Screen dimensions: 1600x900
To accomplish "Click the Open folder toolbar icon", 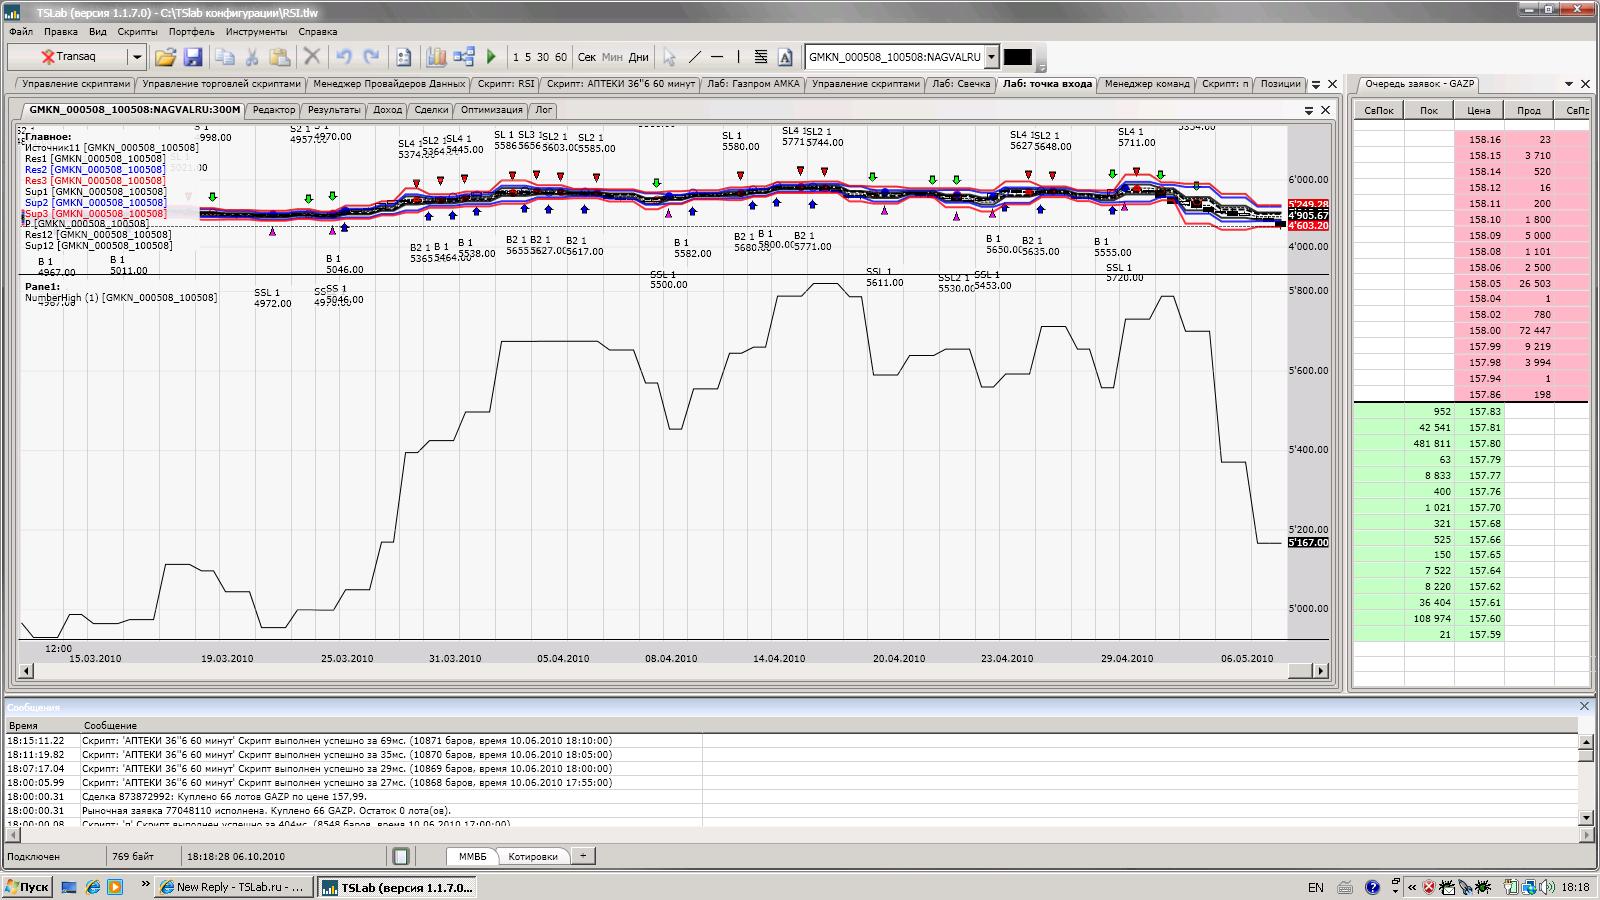I will coord(165,57).
